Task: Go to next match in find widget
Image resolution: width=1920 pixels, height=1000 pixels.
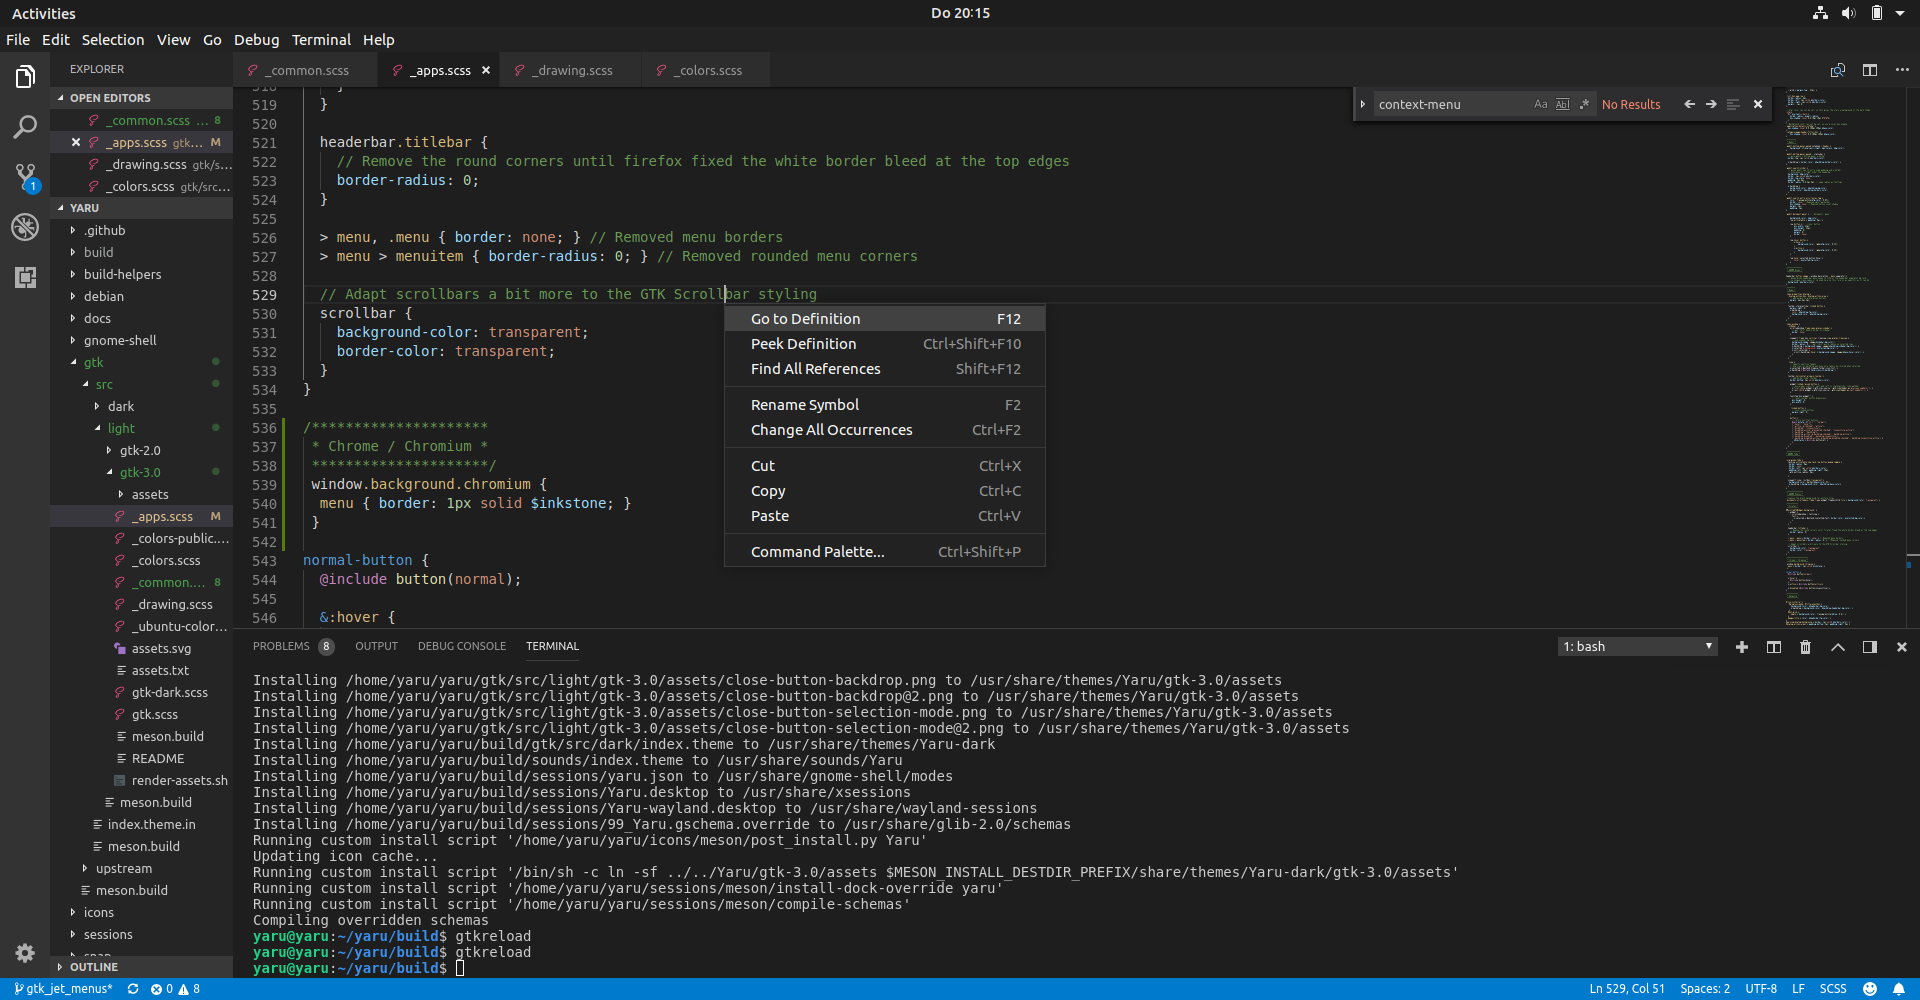Action: click(1711, 104)
